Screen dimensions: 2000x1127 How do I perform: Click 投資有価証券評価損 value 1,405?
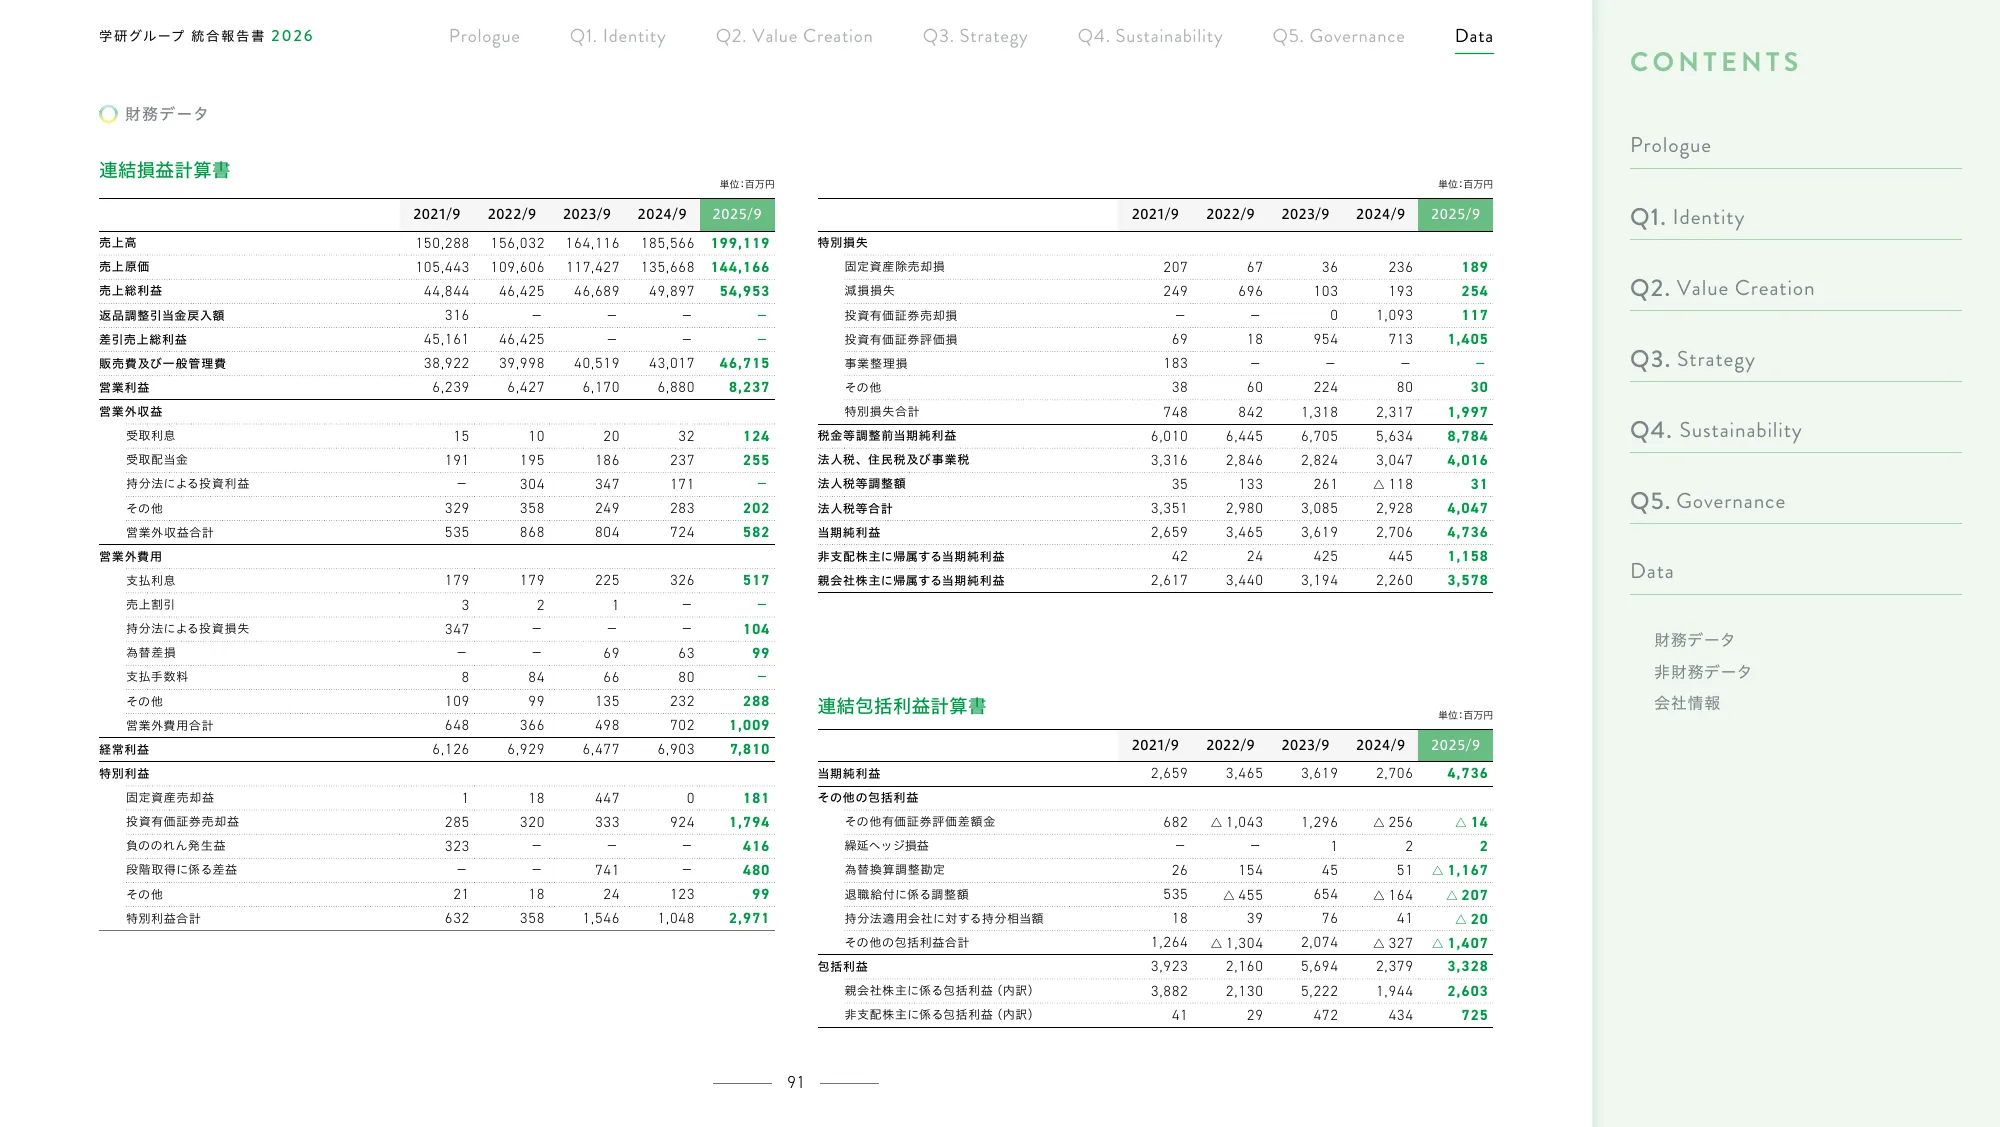point(1468,339)
